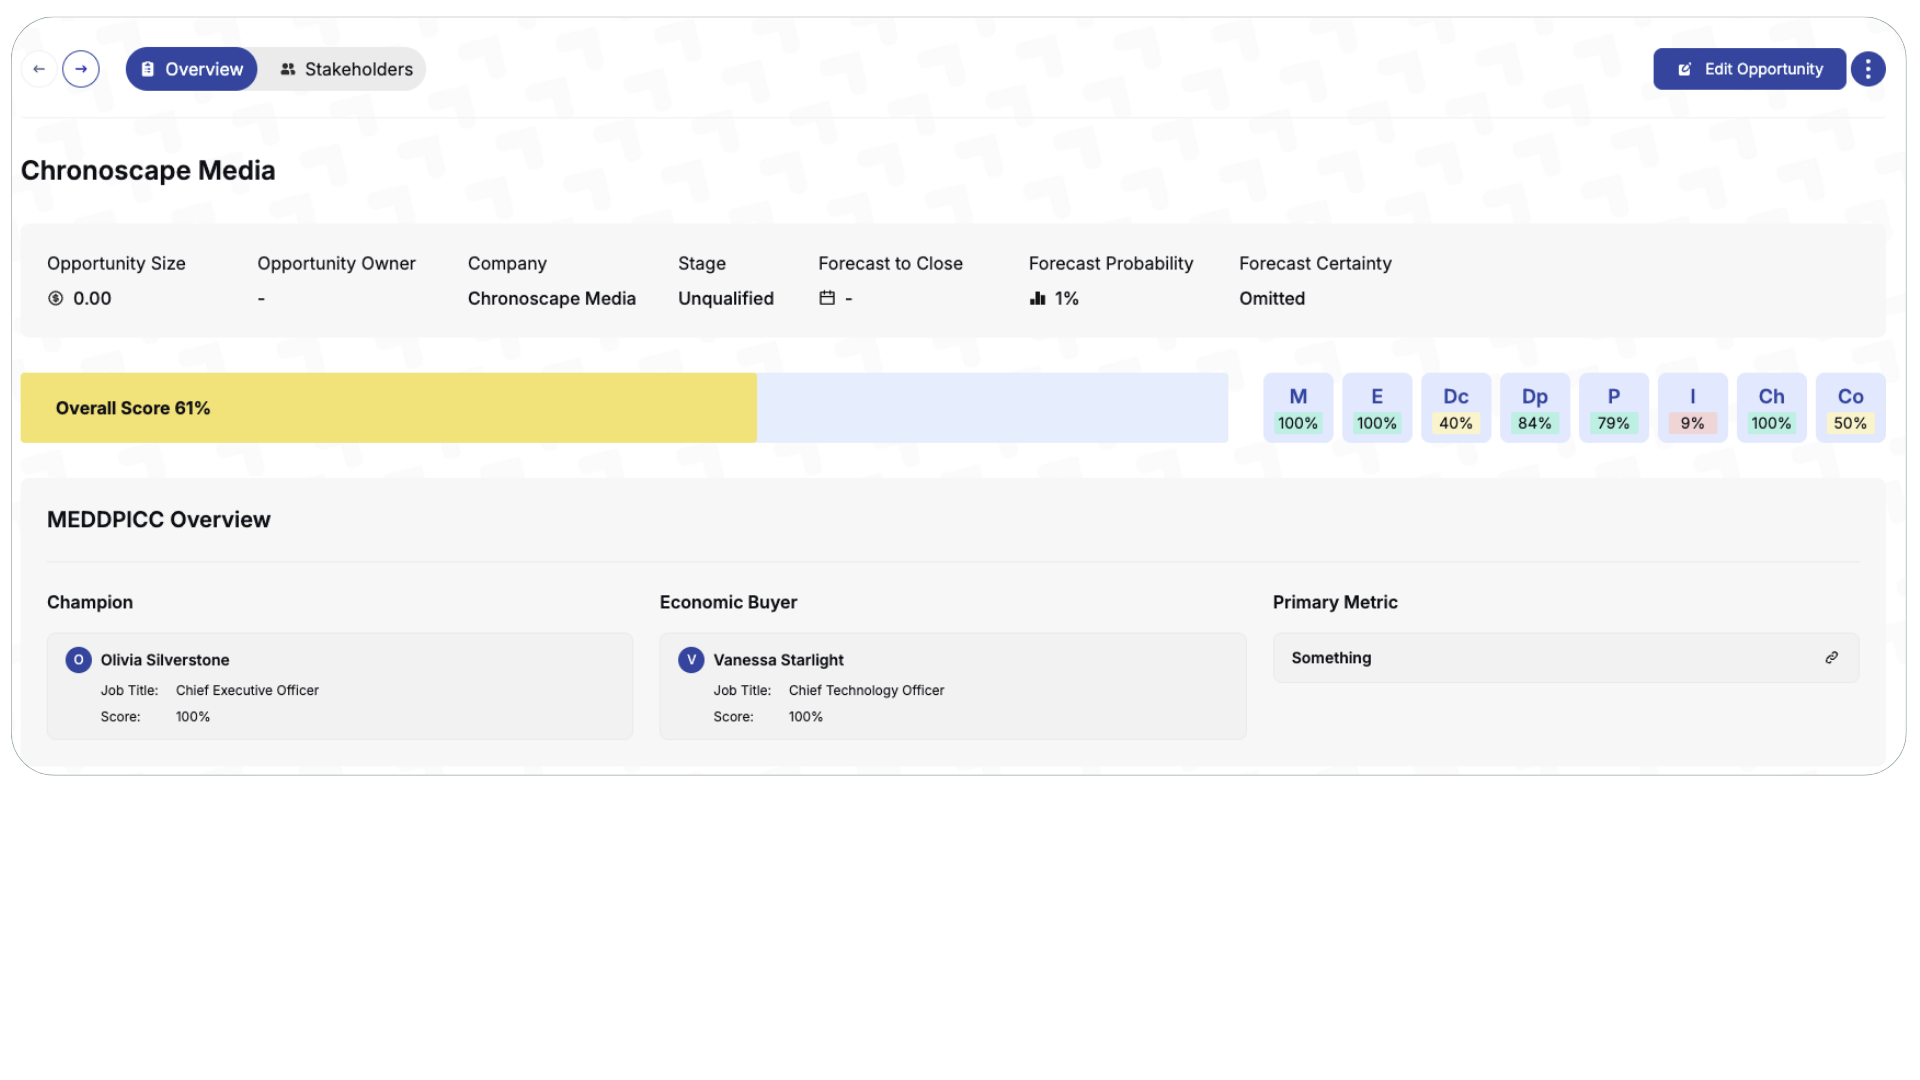
Task: Click the Primary Metric section heading
Action: coord(1334,602)
